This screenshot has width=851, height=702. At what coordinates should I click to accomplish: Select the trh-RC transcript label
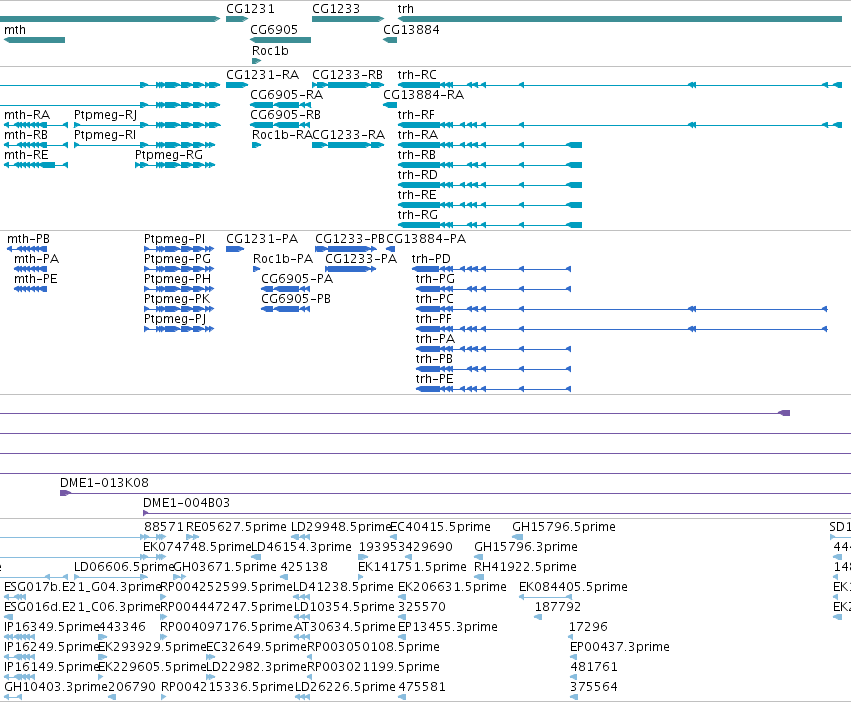point(417,74)
